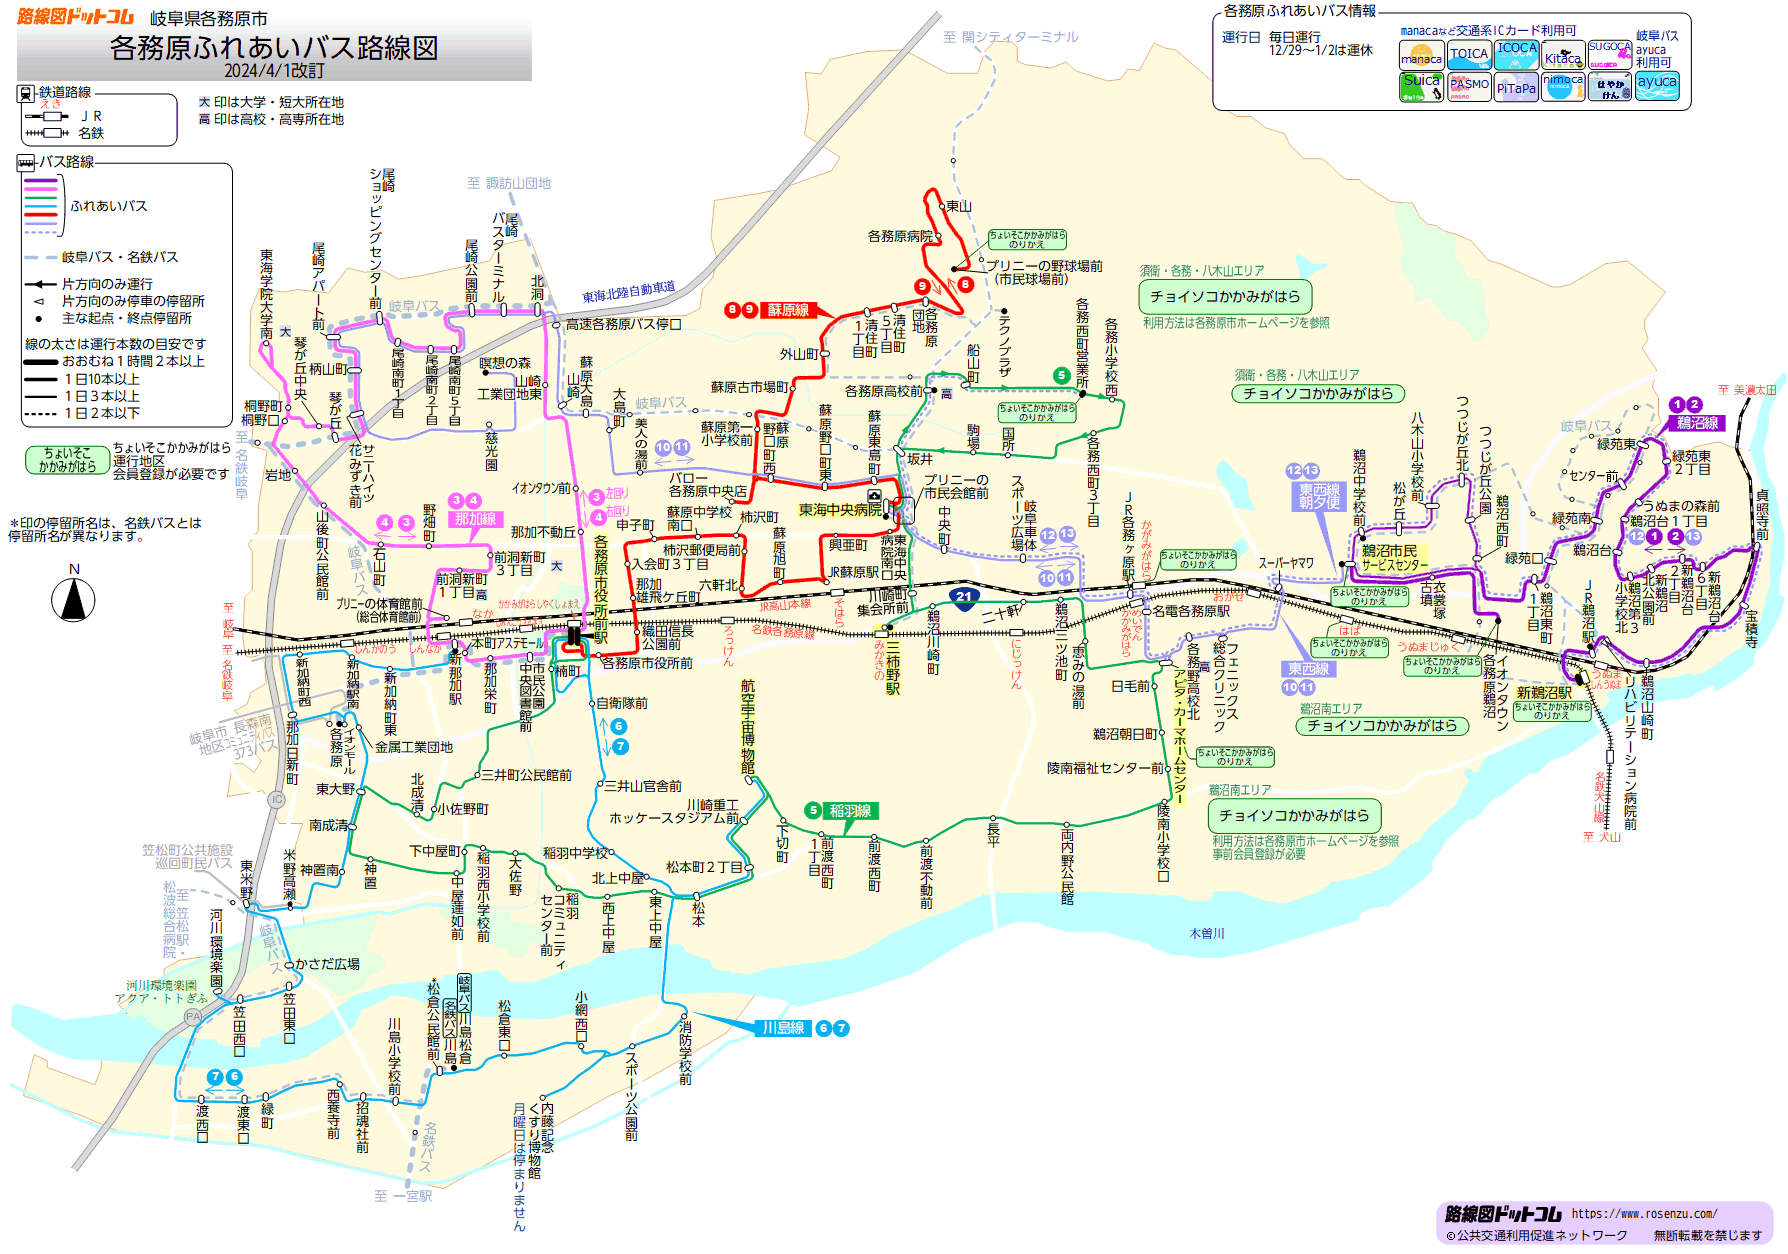
Task: Click the north compass arrow
Action: (x=73, y=600)
